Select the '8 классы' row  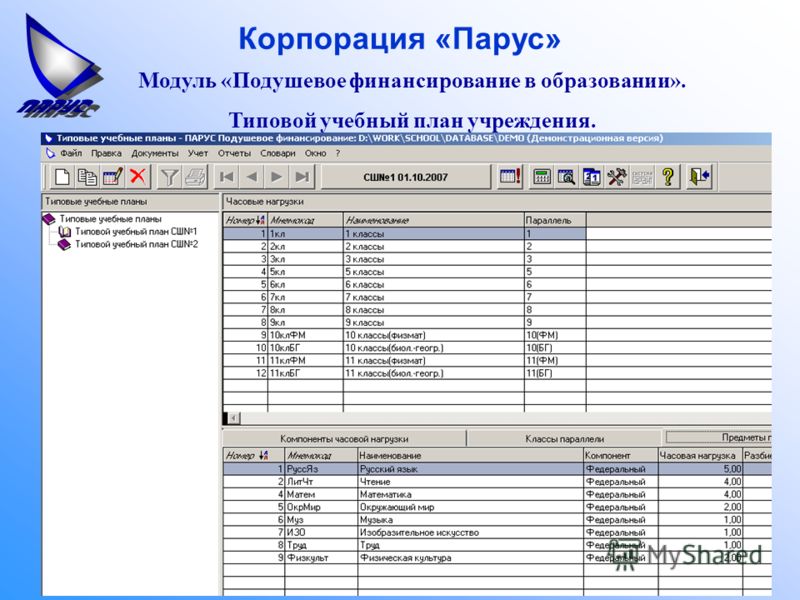point(404,310)
